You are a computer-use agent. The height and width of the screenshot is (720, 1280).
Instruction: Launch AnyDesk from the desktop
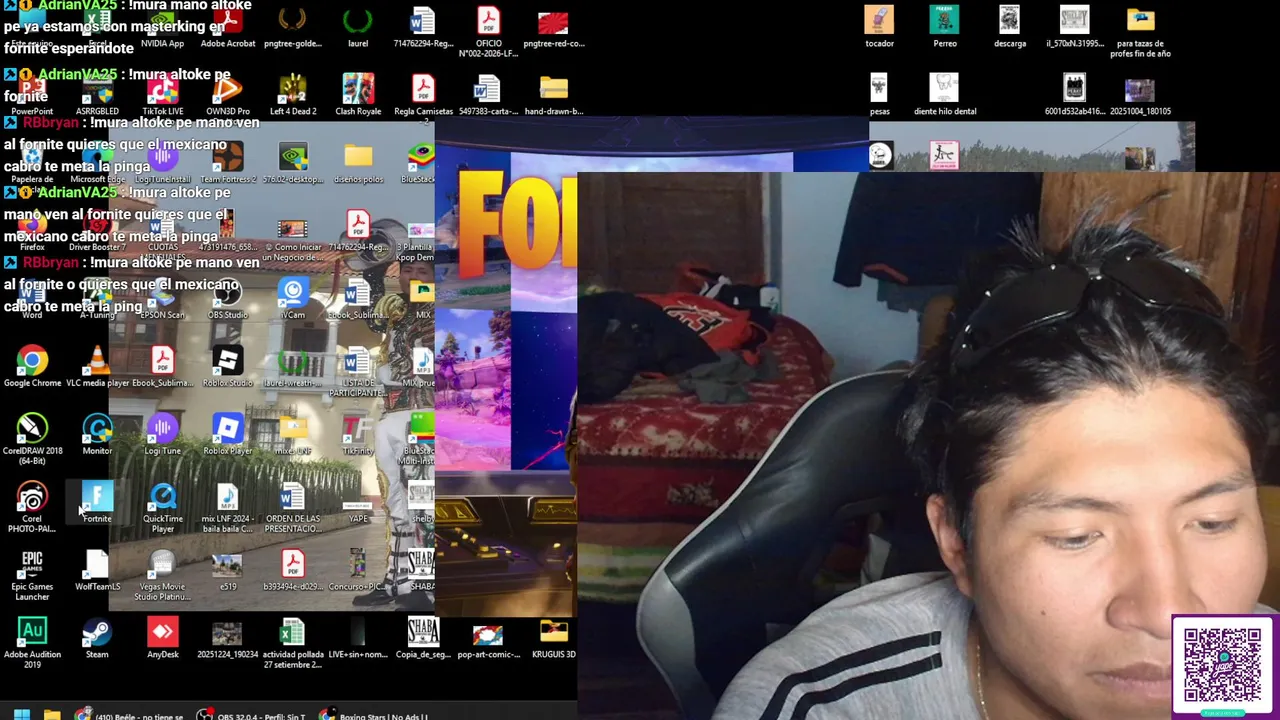click(x=162, y=639)
